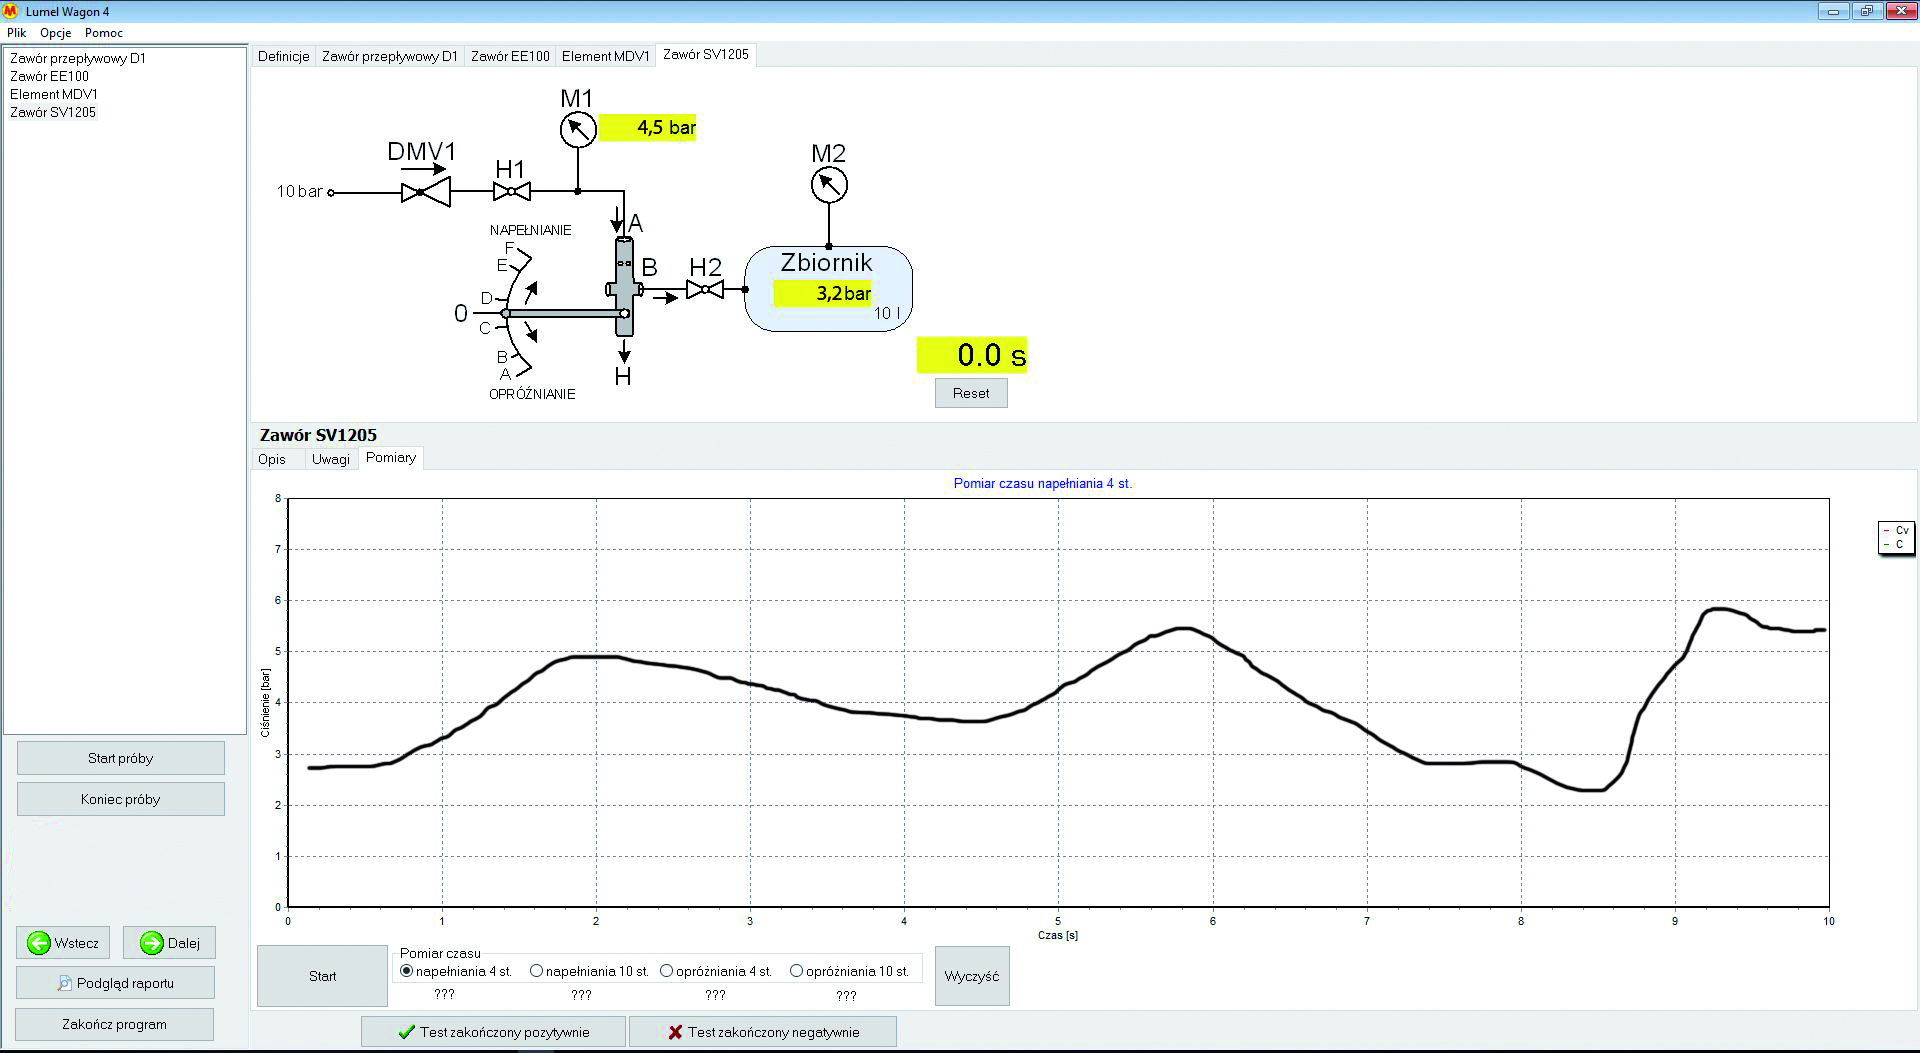Screen dimensions: 1920x1053
Task: Open Podgląd raportu report preview
Action: click(x=115, y=983)
